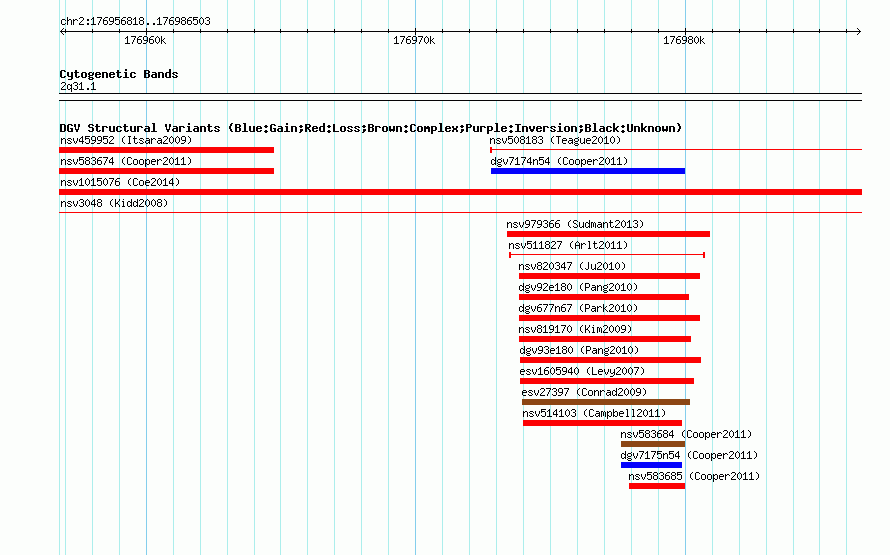This screenshot has height=555, width=890.
Task: Click the blue gain bar of dgv7175n54
Action: [652, 465]
